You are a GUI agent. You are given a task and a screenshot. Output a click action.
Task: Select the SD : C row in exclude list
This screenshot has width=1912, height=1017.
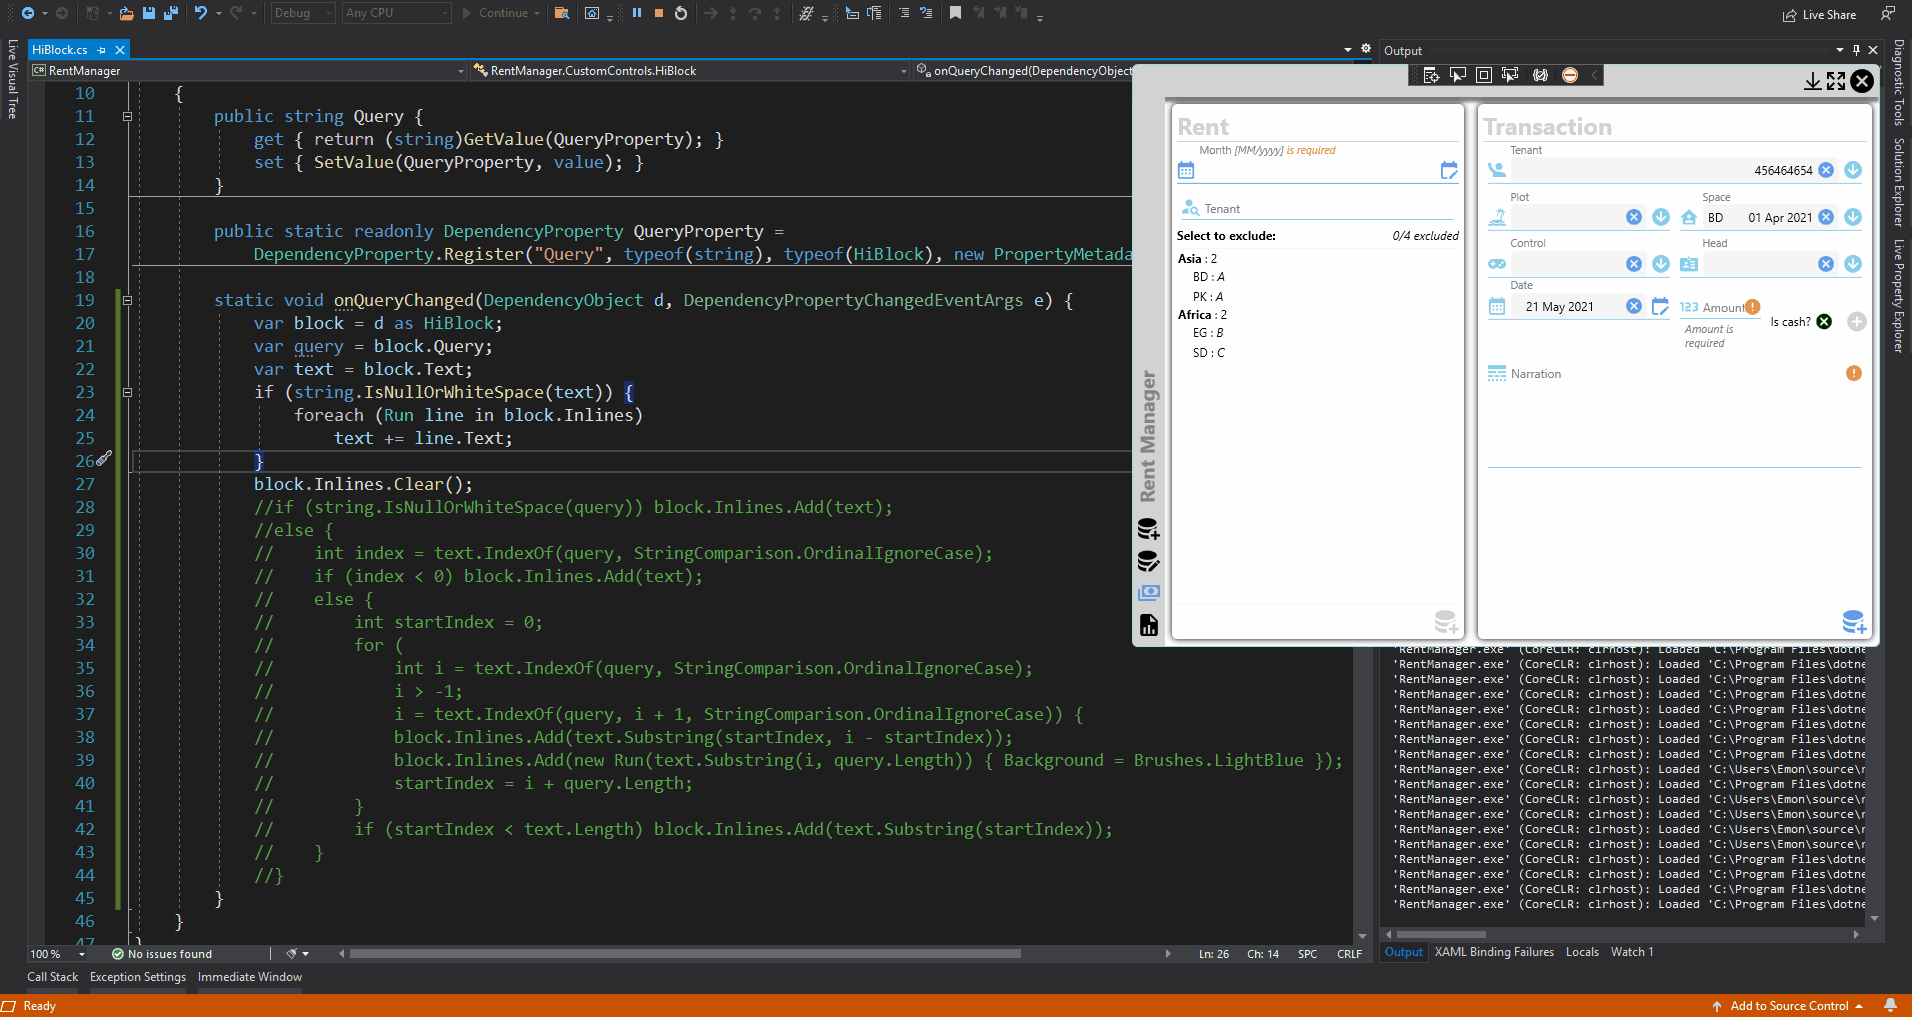[x=1208, y=353]
